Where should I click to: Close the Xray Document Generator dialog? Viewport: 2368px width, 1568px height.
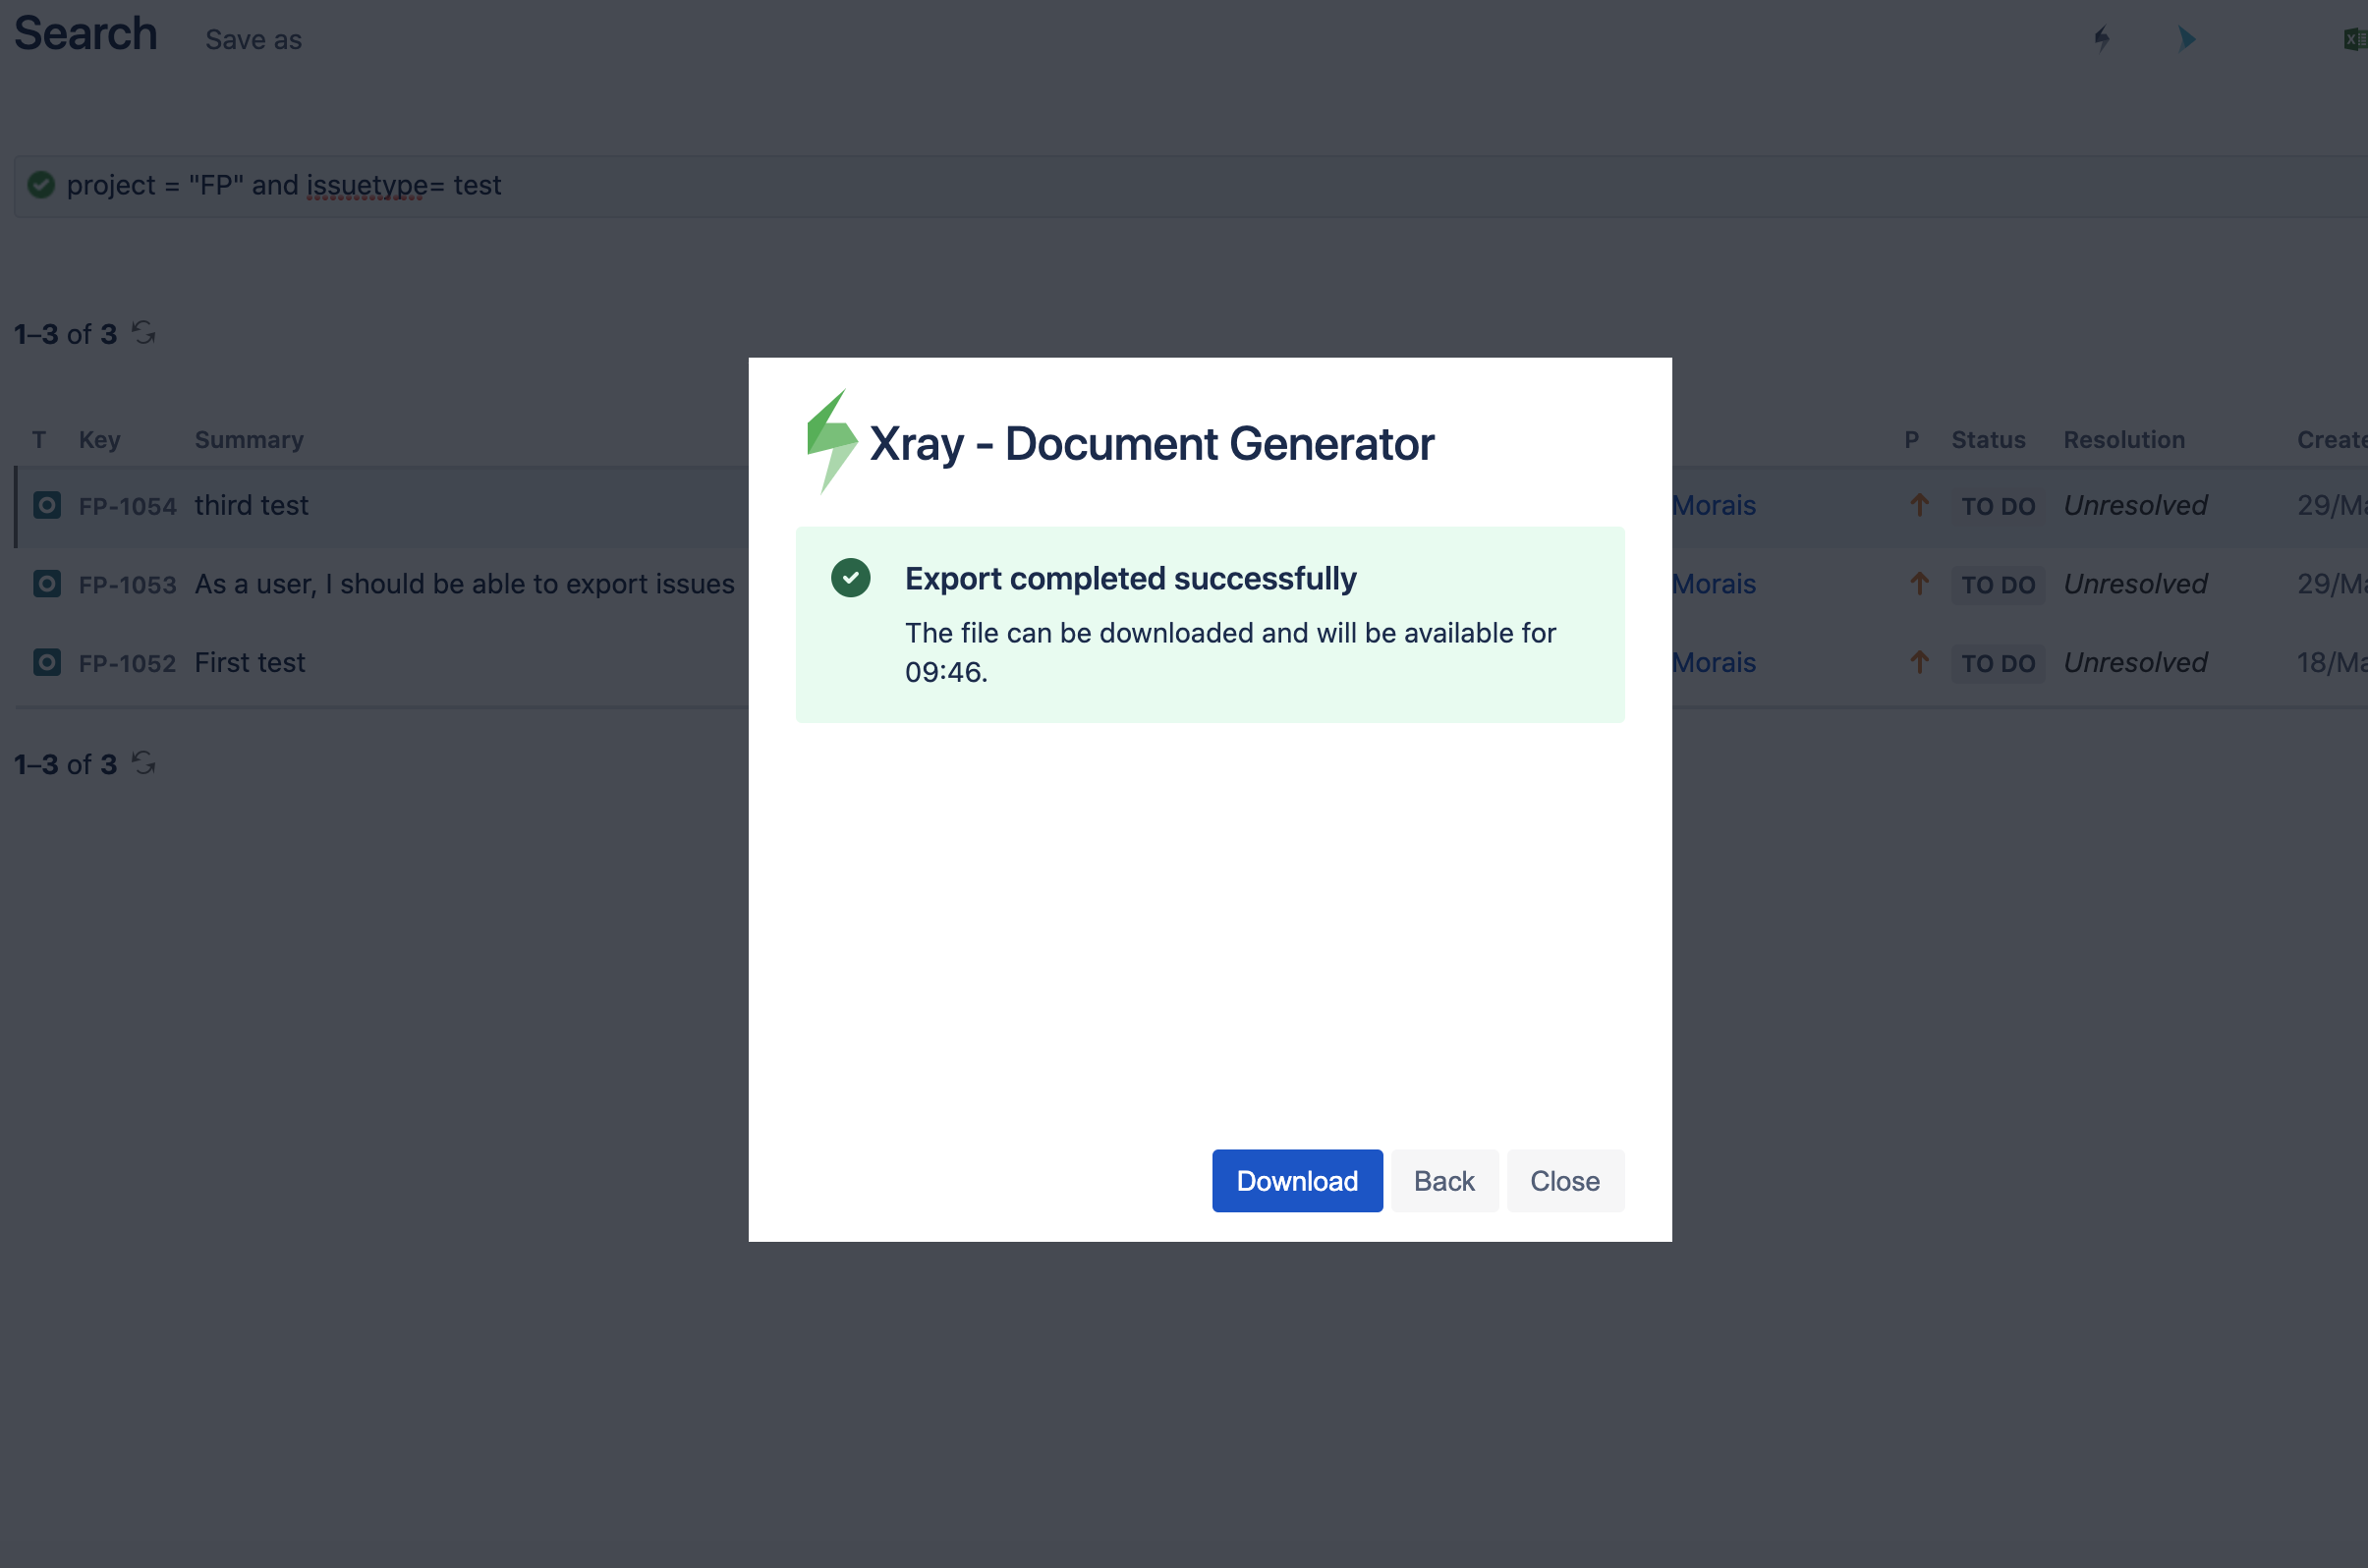[x=1565, y=1181]
